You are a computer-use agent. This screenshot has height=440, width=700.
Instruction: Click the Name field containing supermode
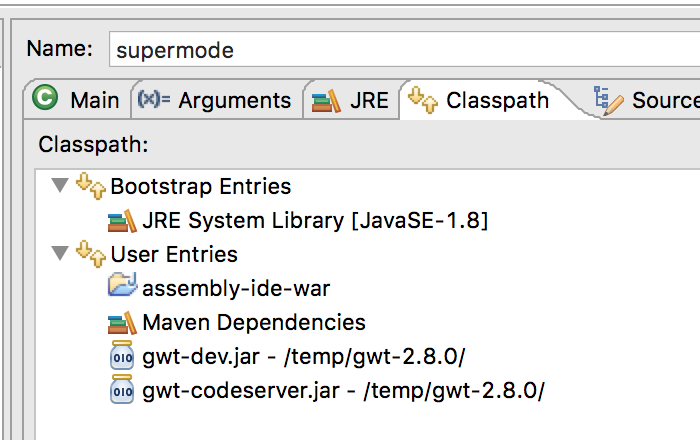[x=404, y=50]
